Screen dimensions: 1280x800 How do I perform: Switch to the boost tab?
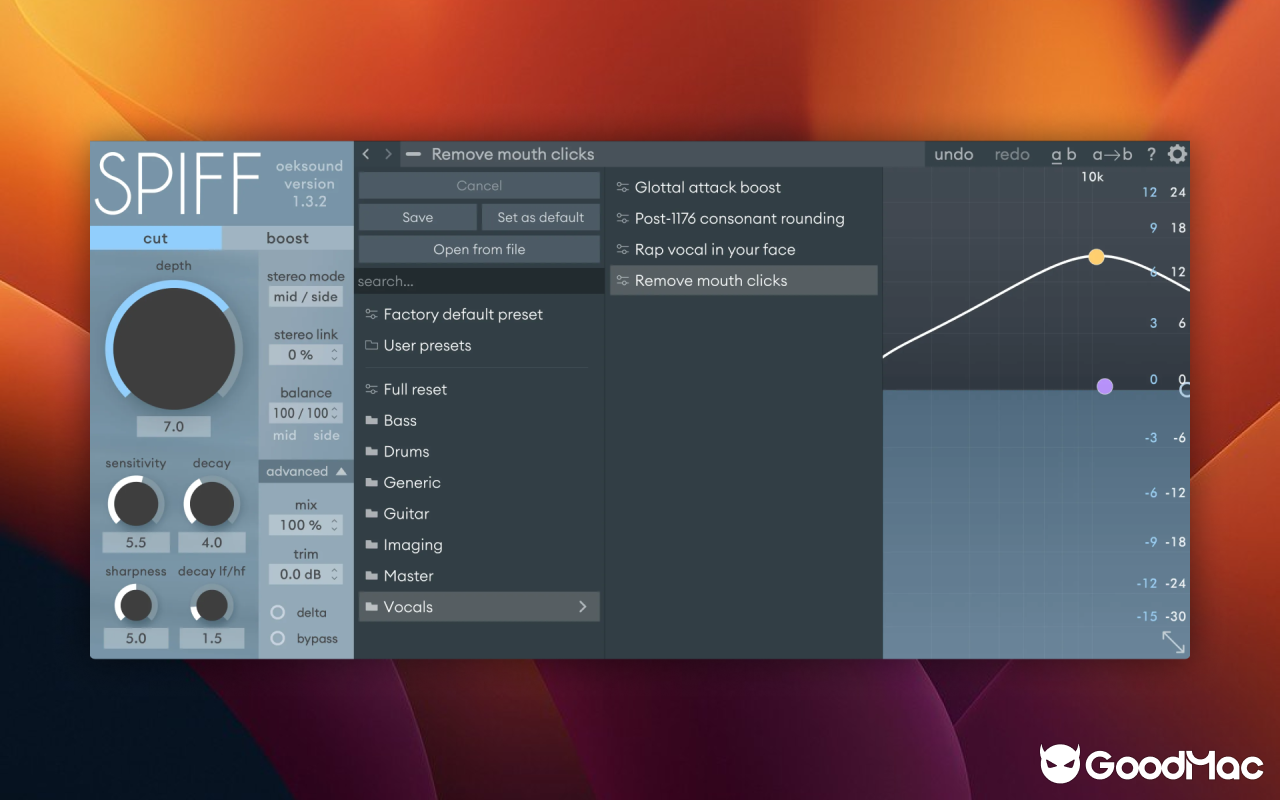(x=288, y=237)
